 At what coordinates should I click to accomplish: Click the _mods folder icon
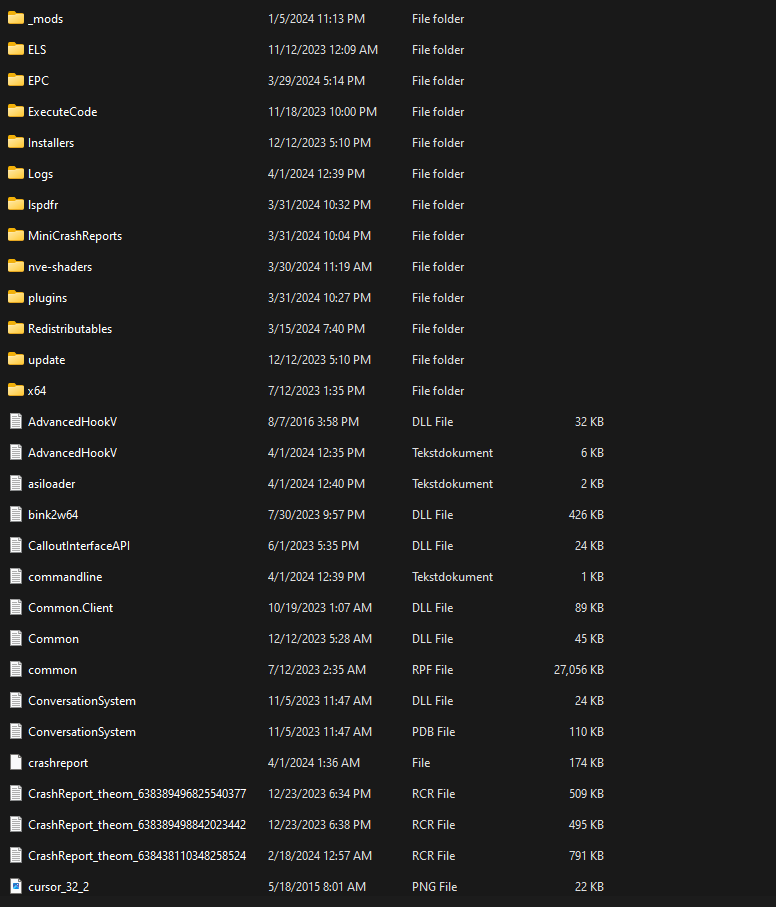(16, 19)
